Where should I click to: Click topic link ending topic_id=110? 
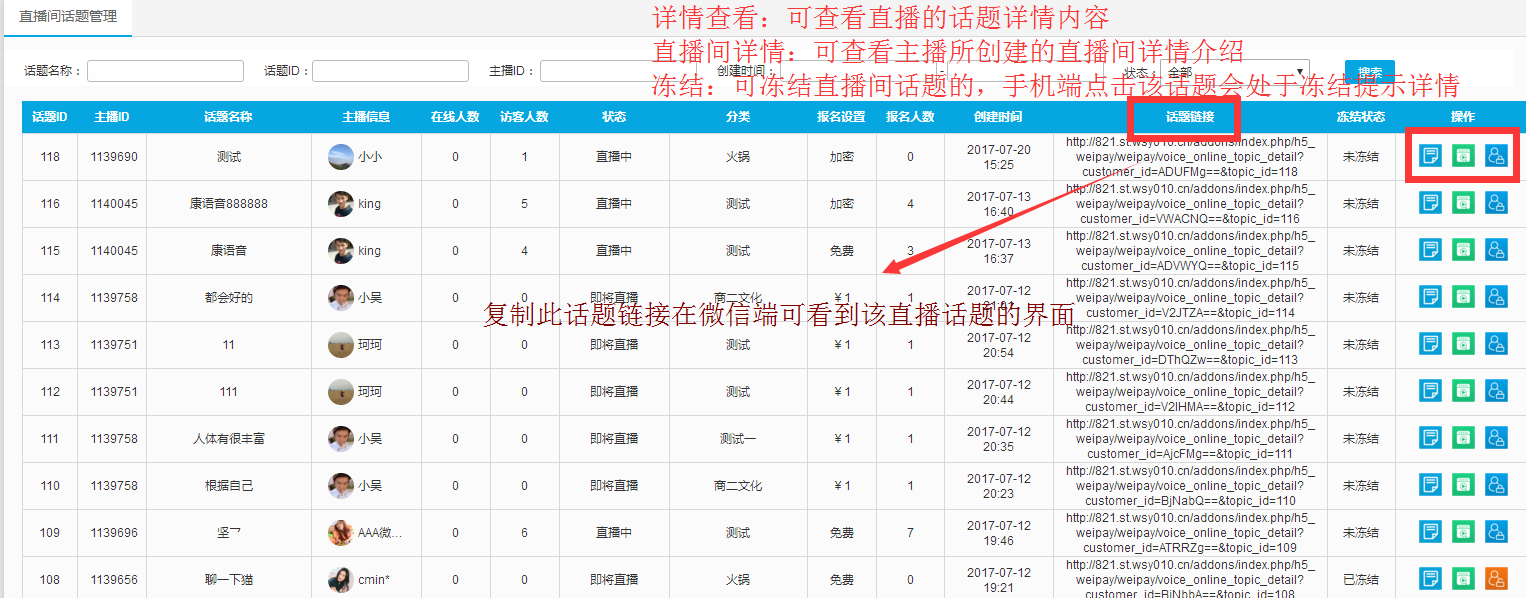(x=1190, y=485)
